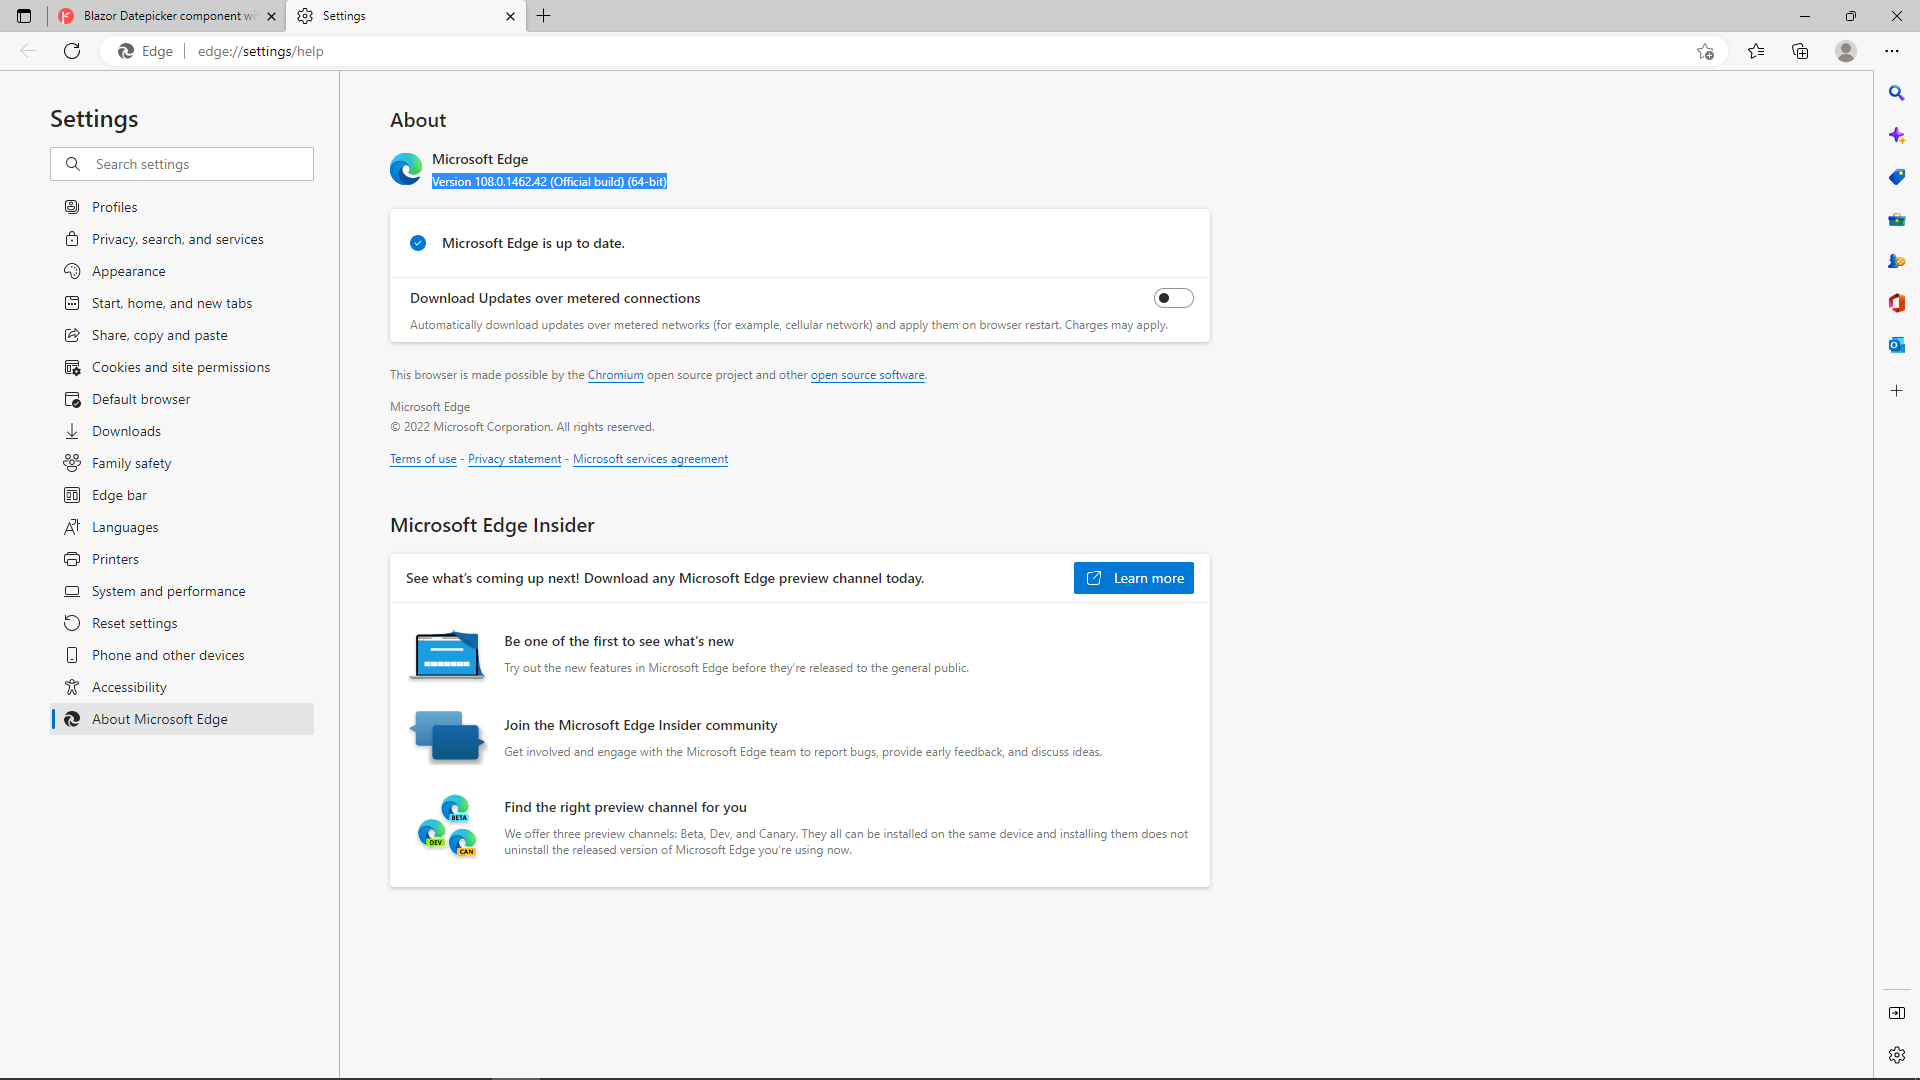Click 'Join the Microsoft Edge Insider community'
This screenshot has width=1920, height=1080.
(x=640, y=725)
